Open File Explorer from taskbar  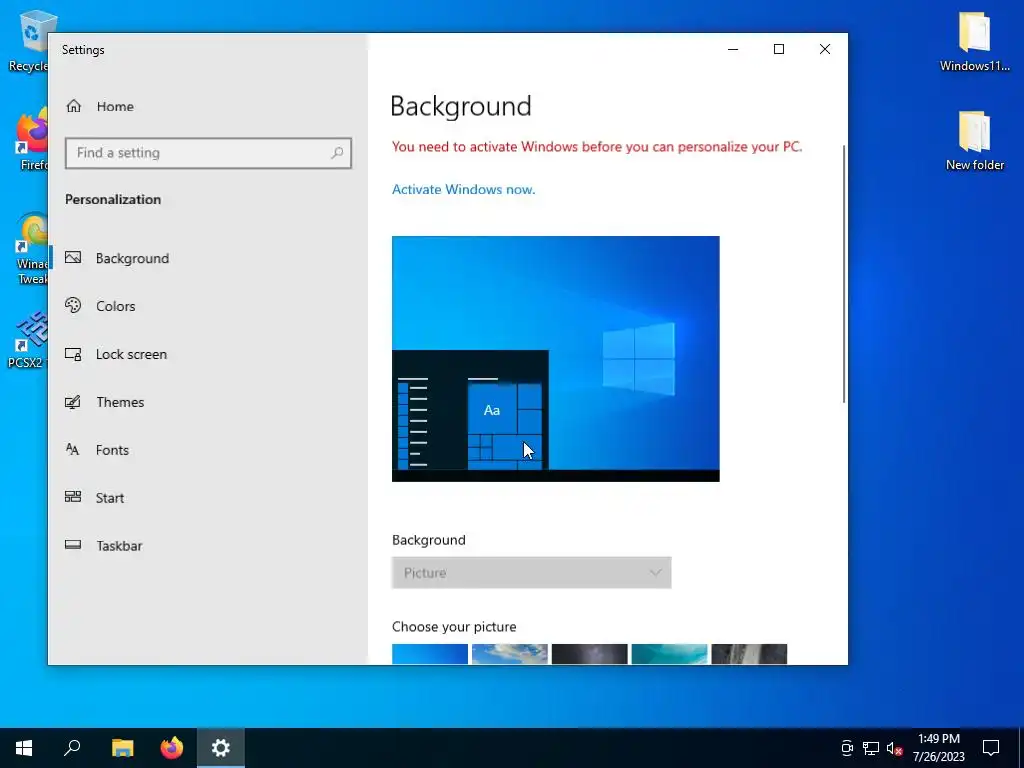click(122, 748)
